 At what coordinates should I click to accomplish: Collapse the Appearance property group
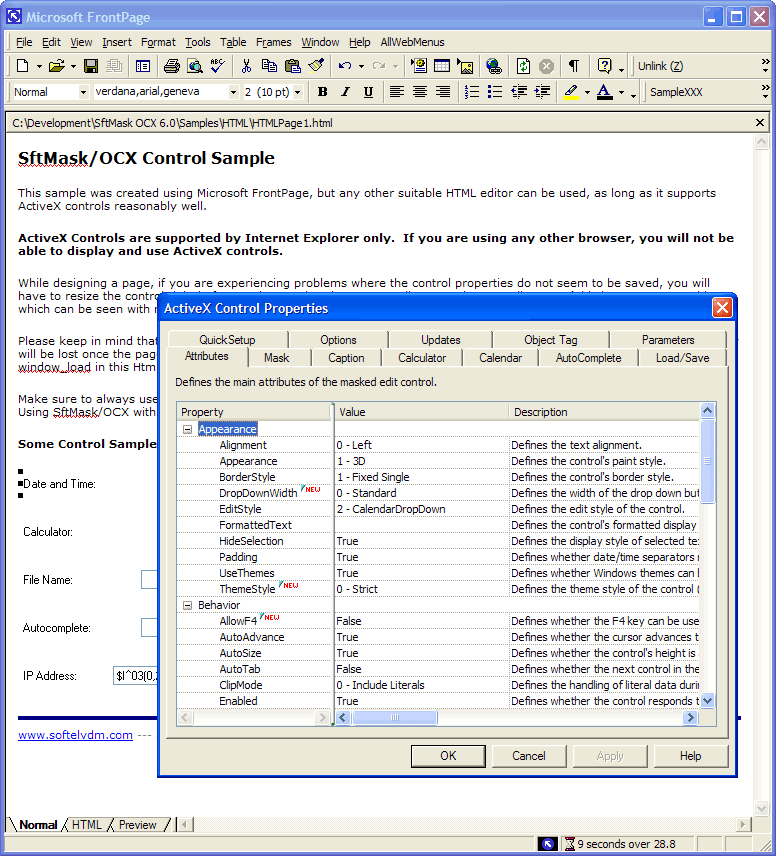pos(187,429)
